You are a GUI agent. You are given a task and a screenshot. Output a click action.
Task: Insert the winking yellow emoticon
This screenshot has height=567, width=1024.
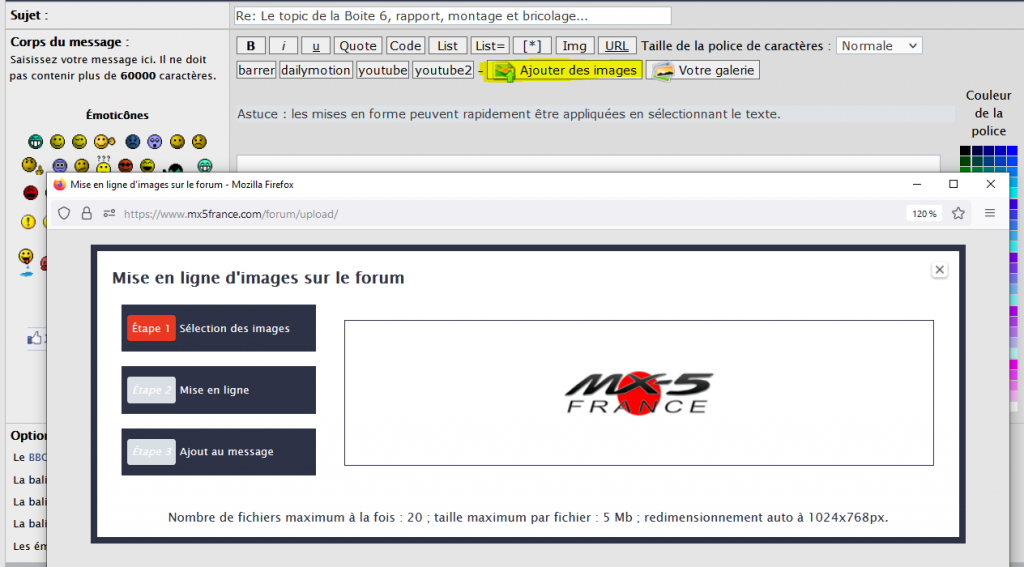pos(80,142)
